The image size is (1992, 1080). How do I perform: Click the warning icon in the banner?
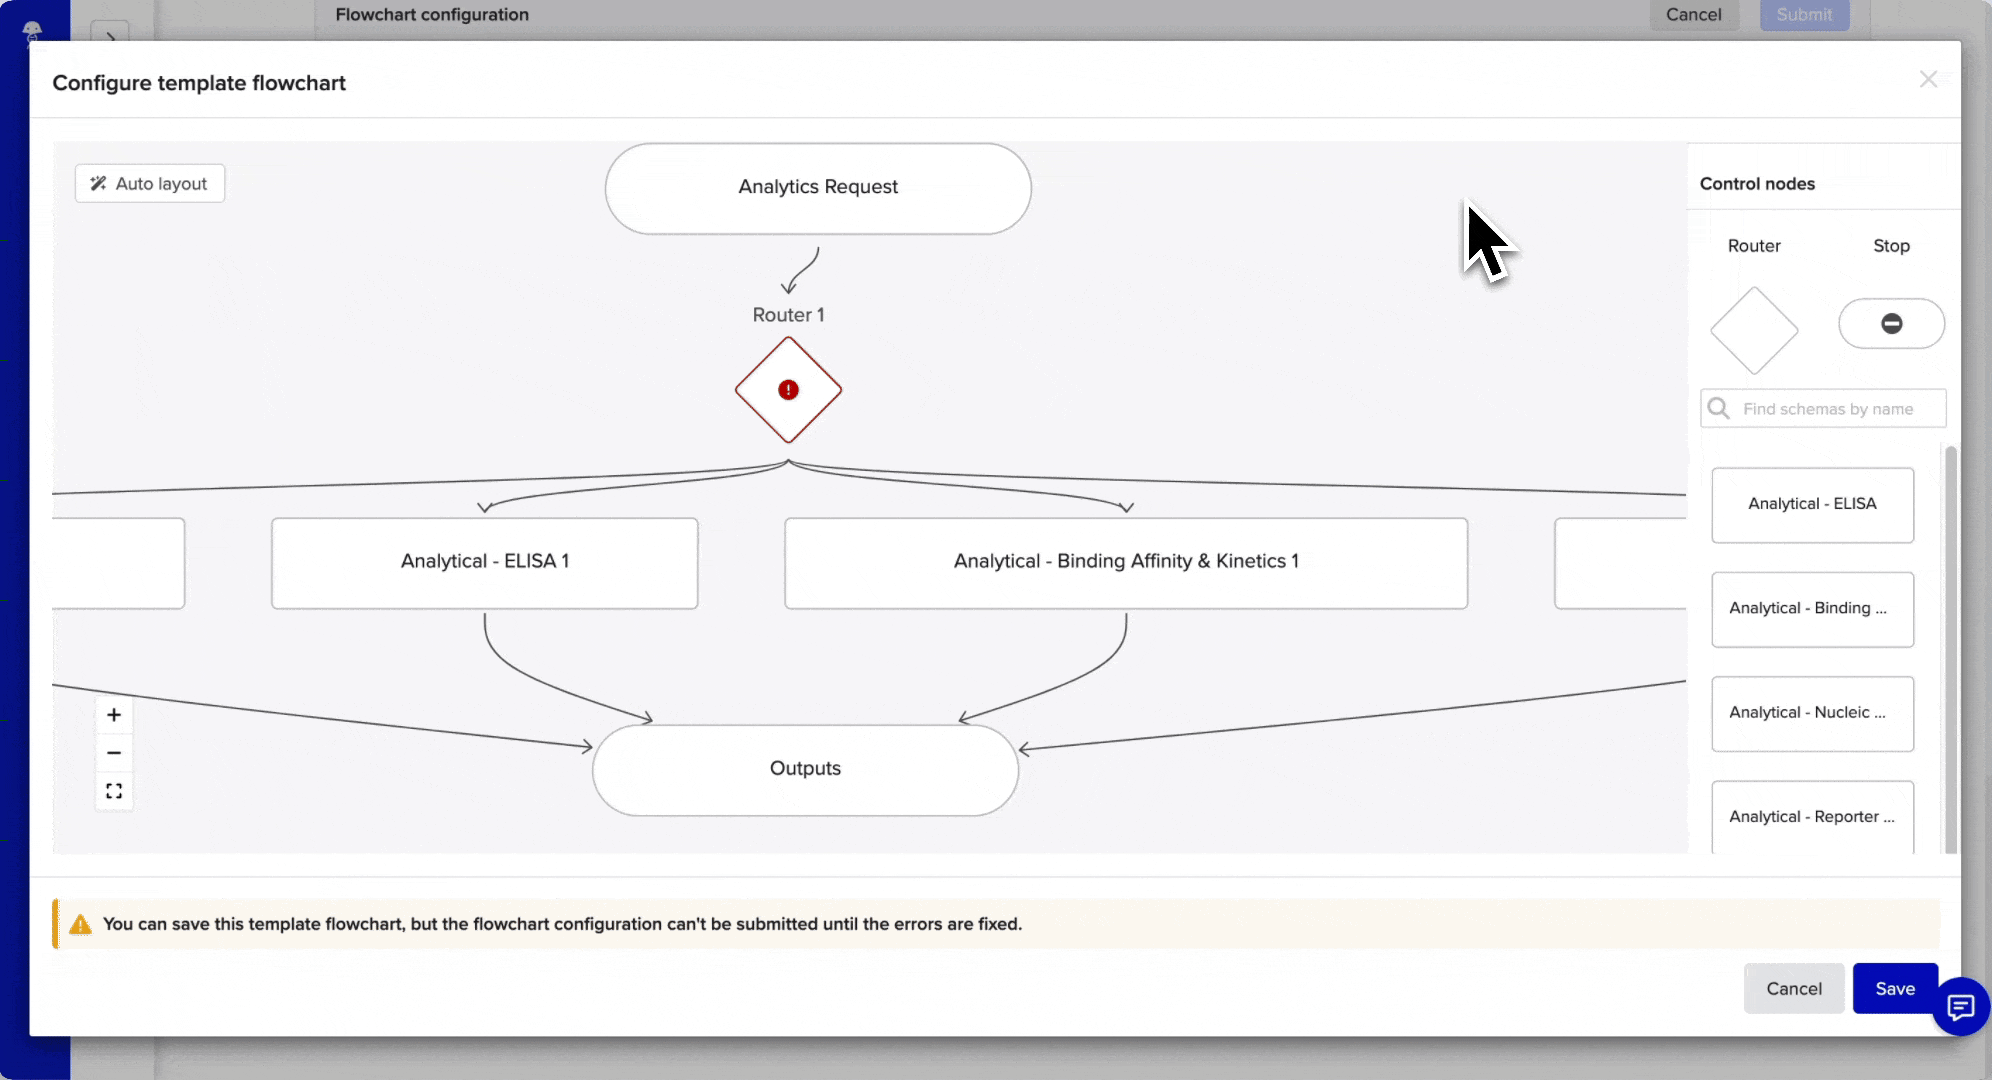pyautogui.click(x=79, y=924)
